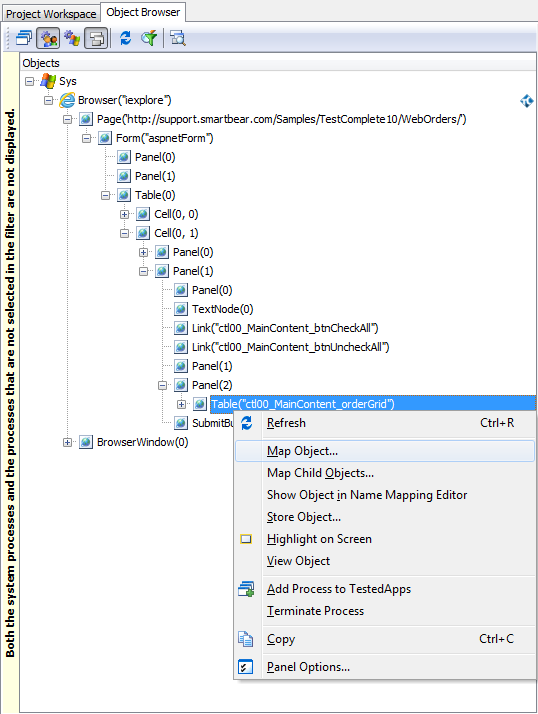Select Panel(0) directly under Form("aspnetForm")
The height and width of the screenshot is (714, 538).
155,158
